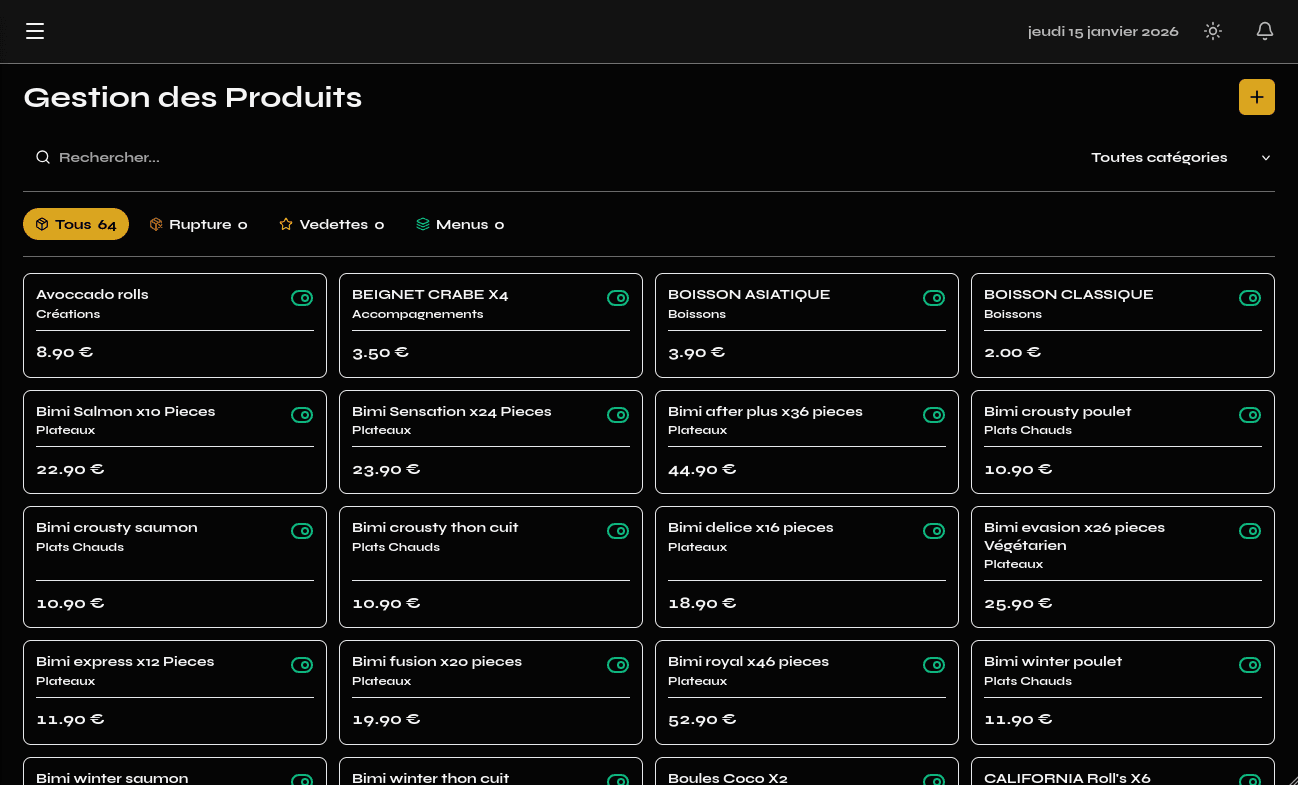
Task: Disable the BOISSON CLASSIQUE availability switch
Action: (1250, 297)
